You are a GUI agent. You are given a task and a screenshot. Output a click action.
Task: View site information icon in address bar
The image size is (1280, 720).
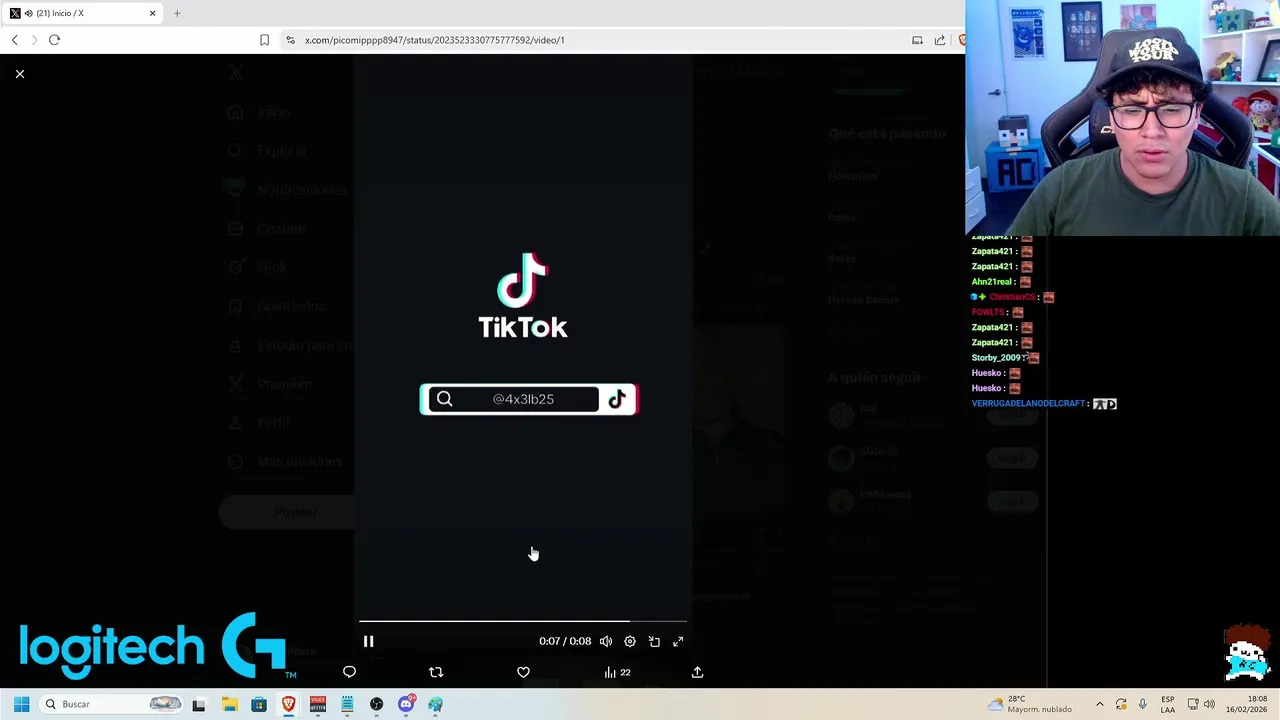290,40
